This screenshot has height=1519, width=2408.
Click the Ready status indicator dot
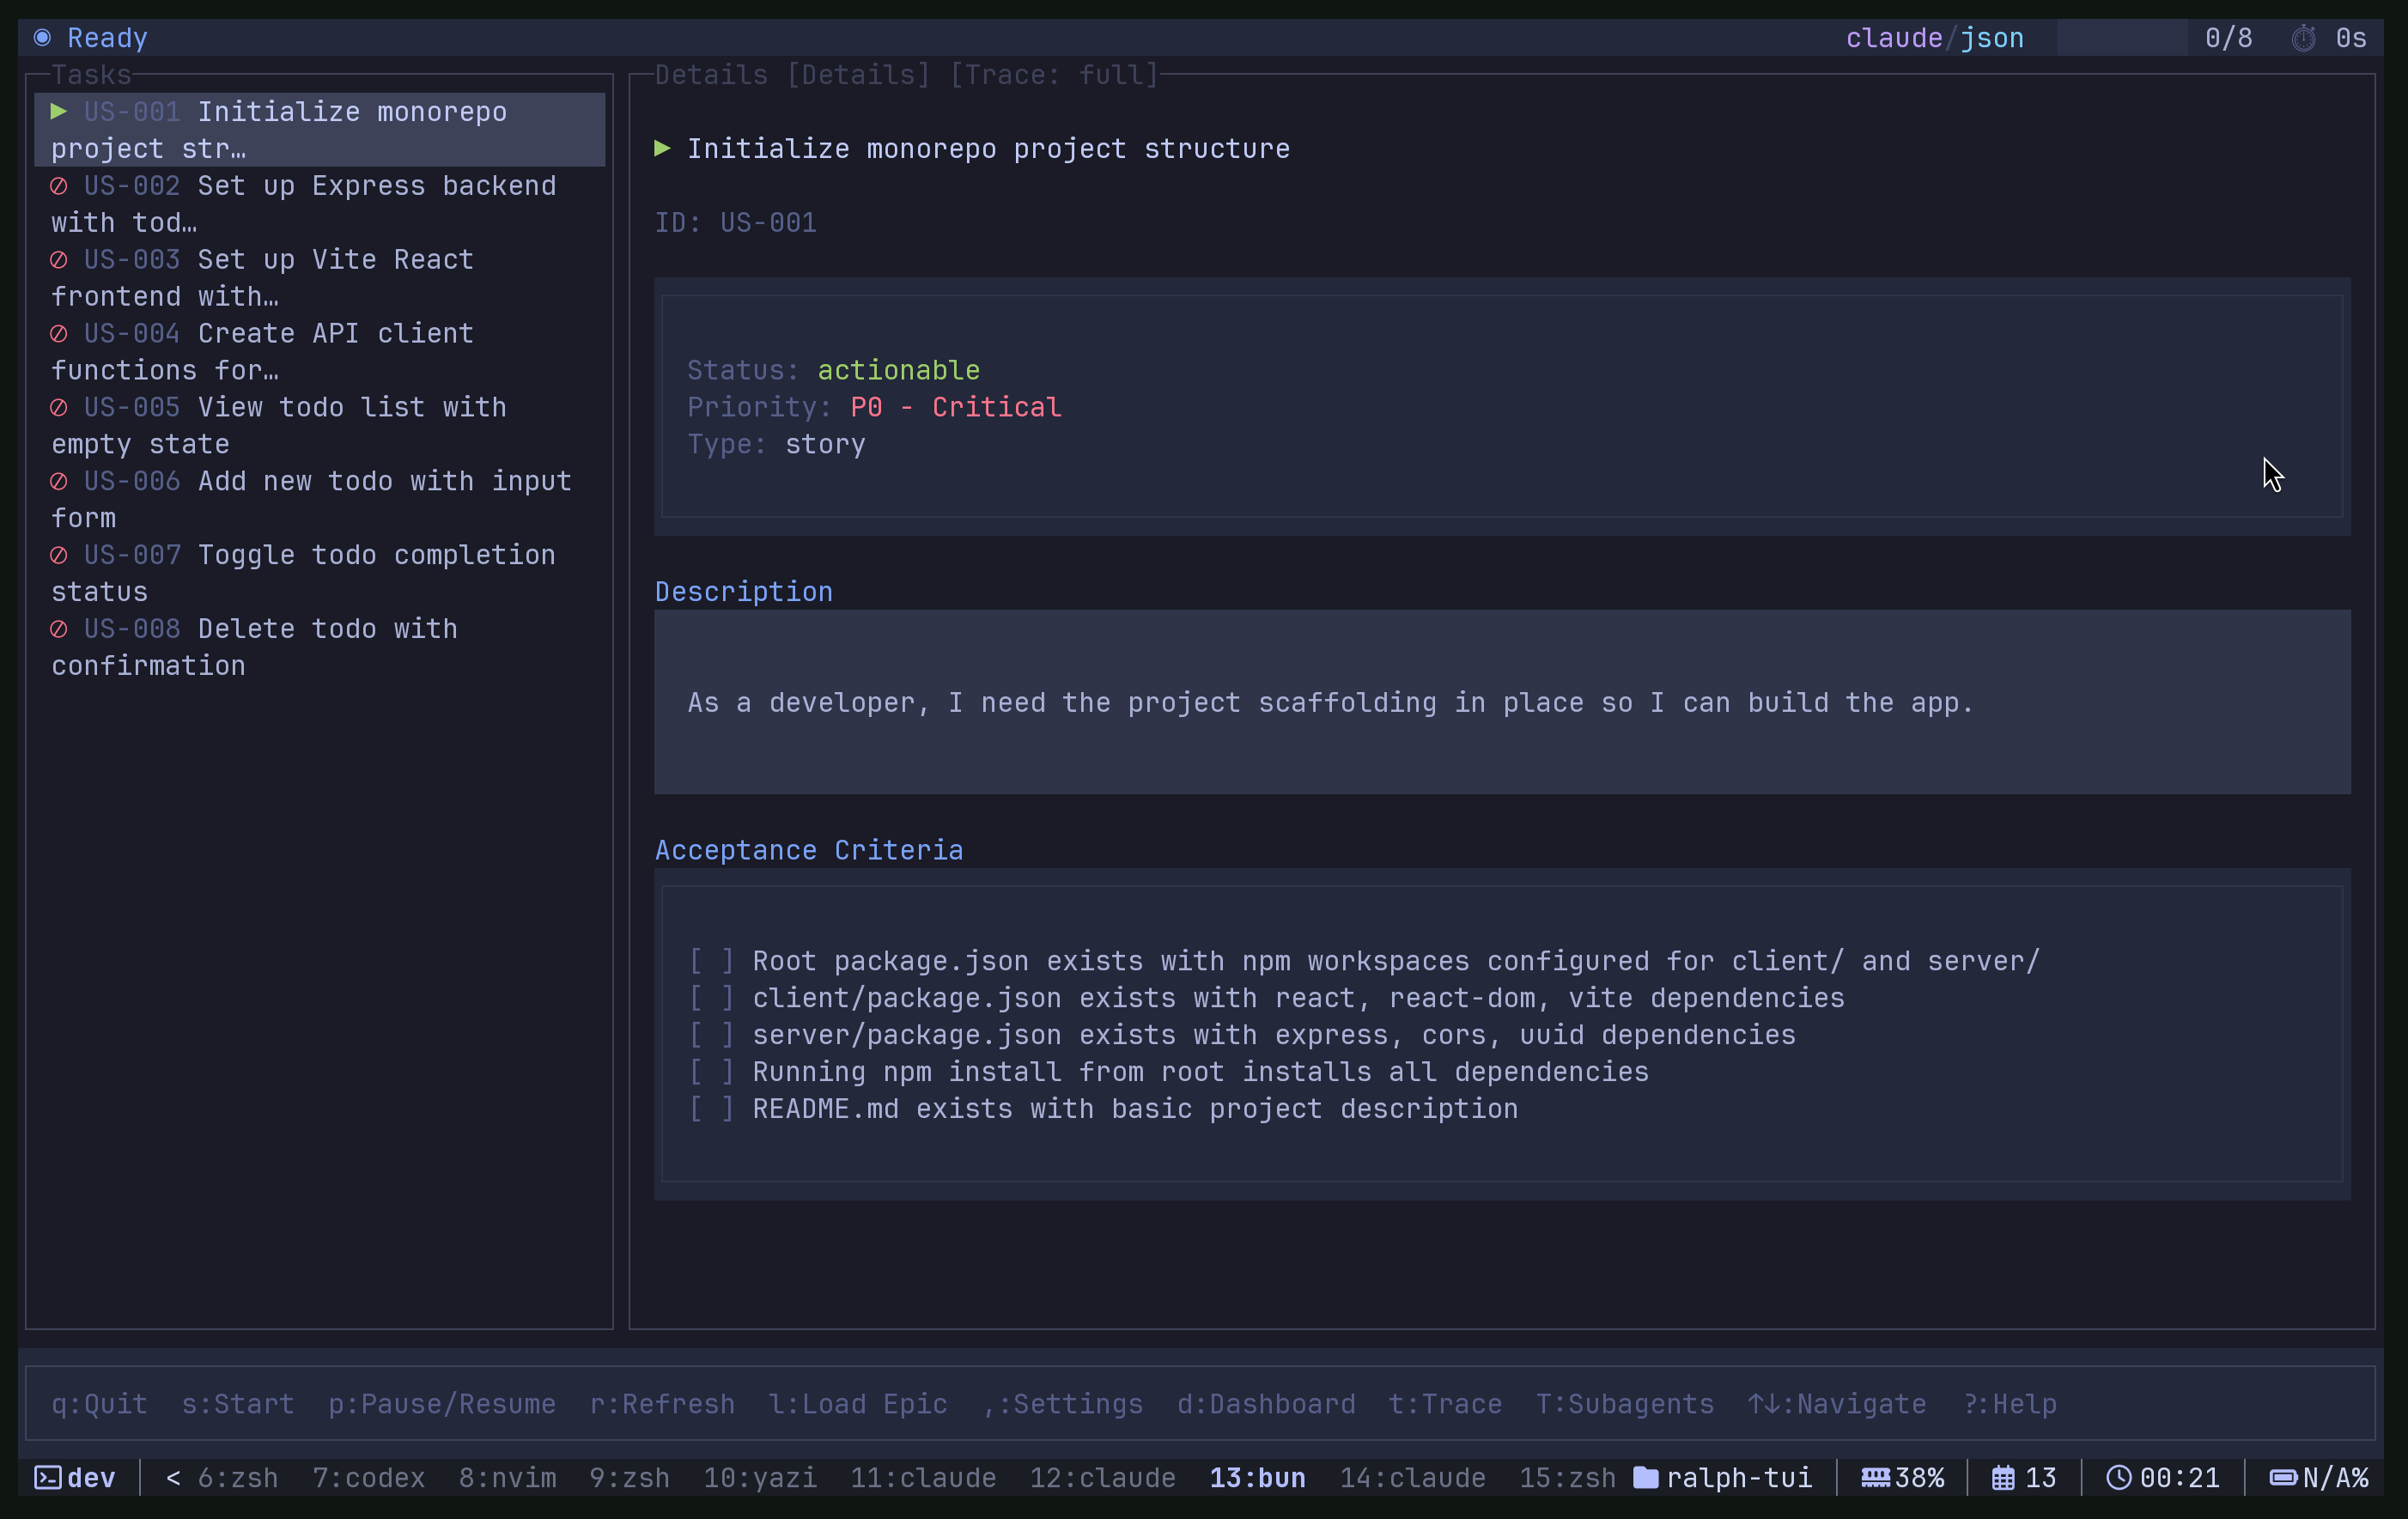(x=43, y=37)
